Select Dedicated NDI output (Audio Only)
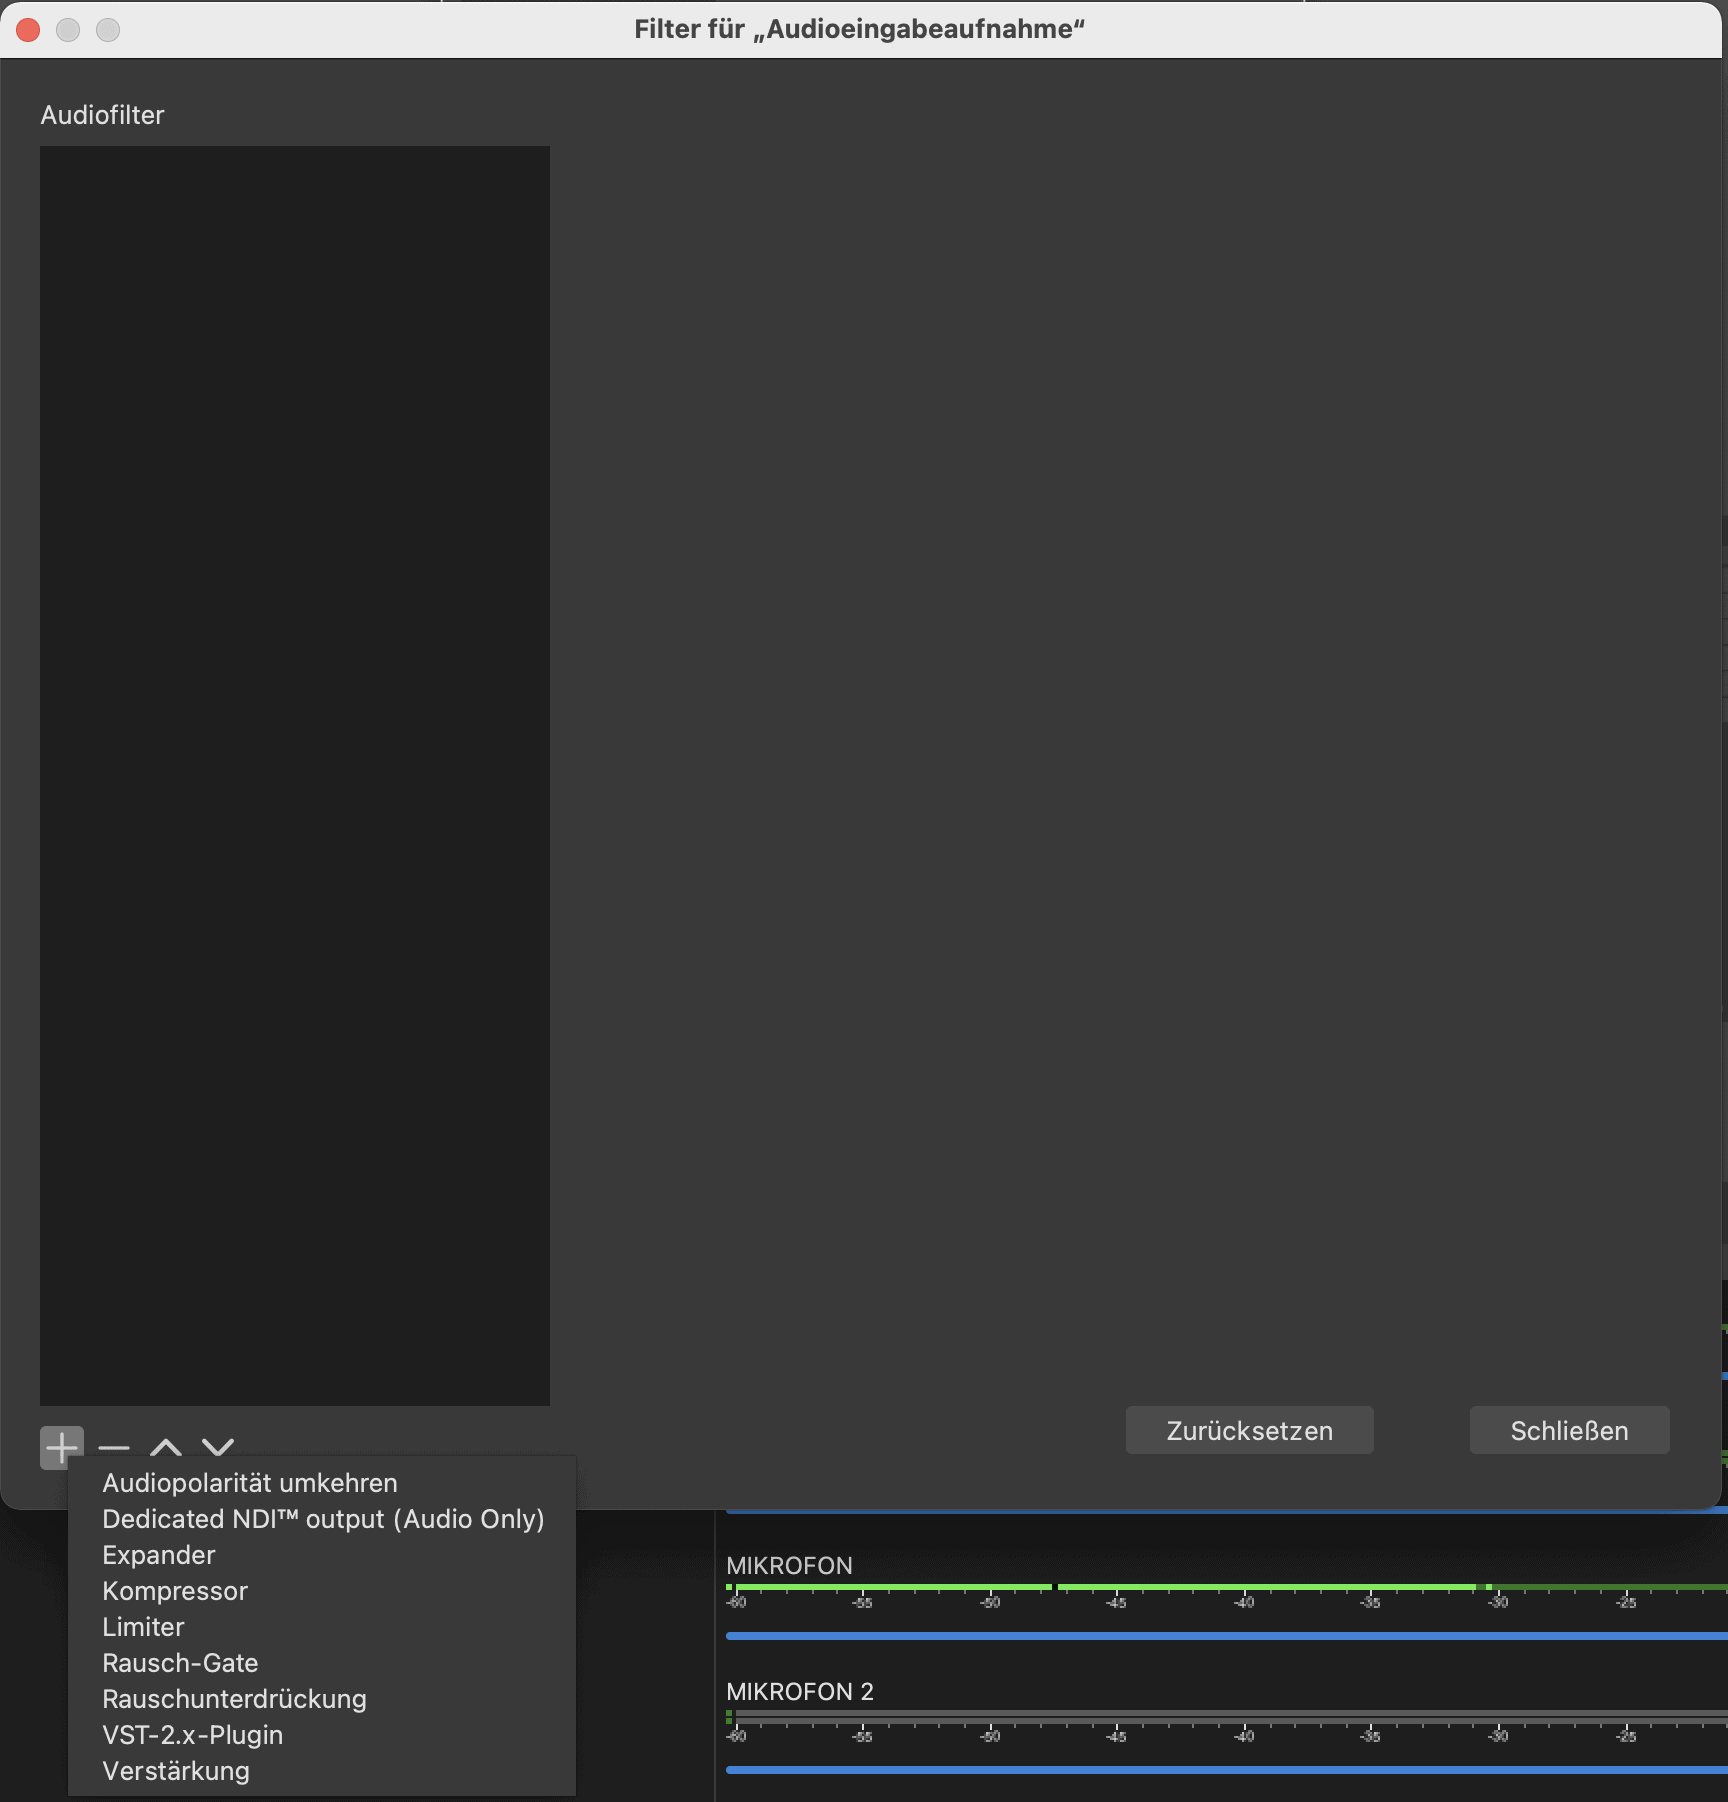 (x=322, y=1519)
